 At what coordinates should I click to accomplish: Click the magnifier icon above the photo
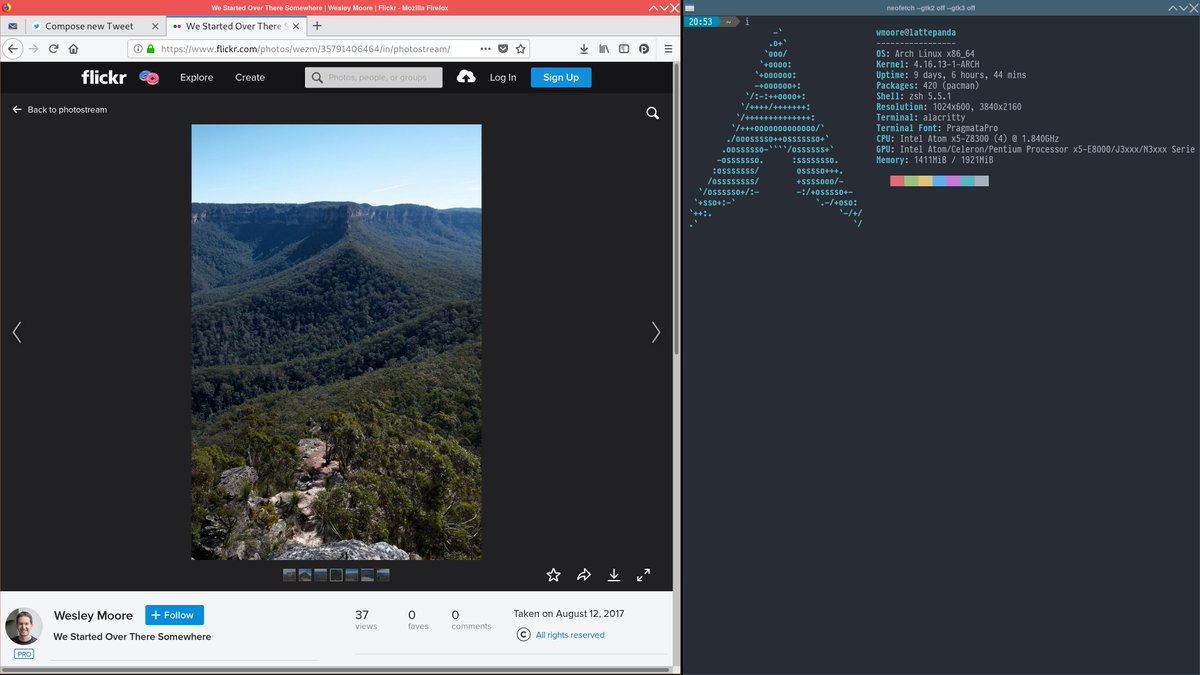pyautogui.click(x=653, y=113)
